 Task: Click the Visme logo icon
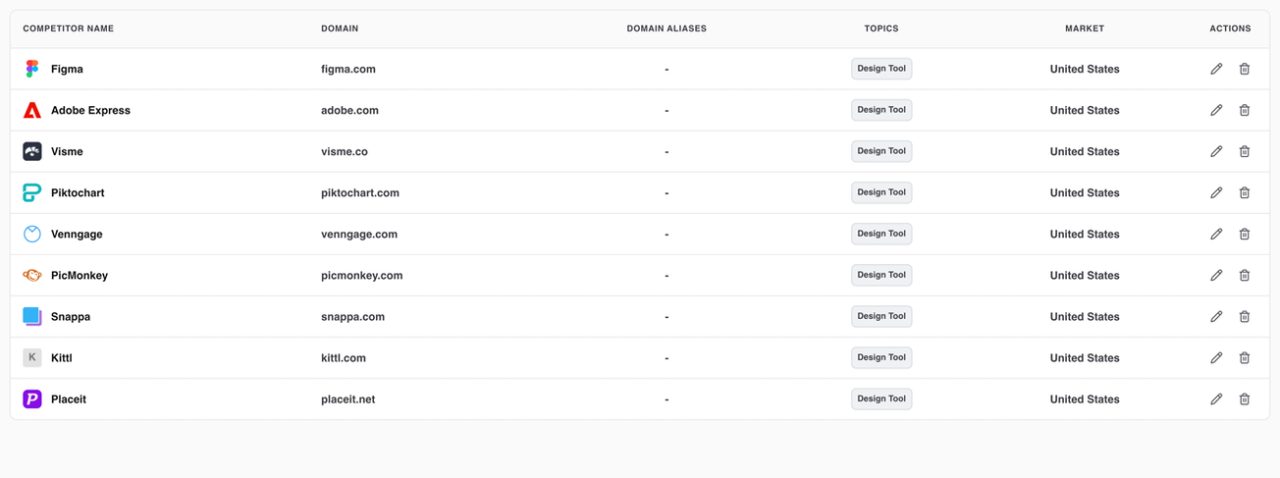click(x=32, y=151)
